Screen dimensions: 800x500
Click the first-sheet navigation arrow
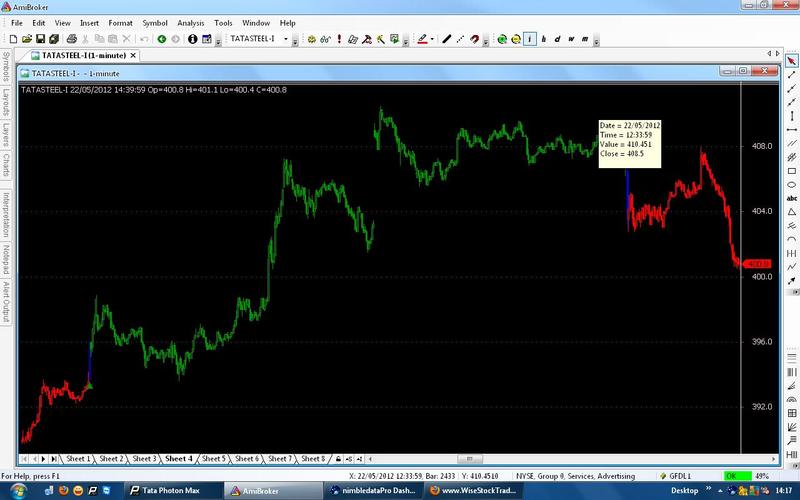pyautogui.click(x=24, y=459)
